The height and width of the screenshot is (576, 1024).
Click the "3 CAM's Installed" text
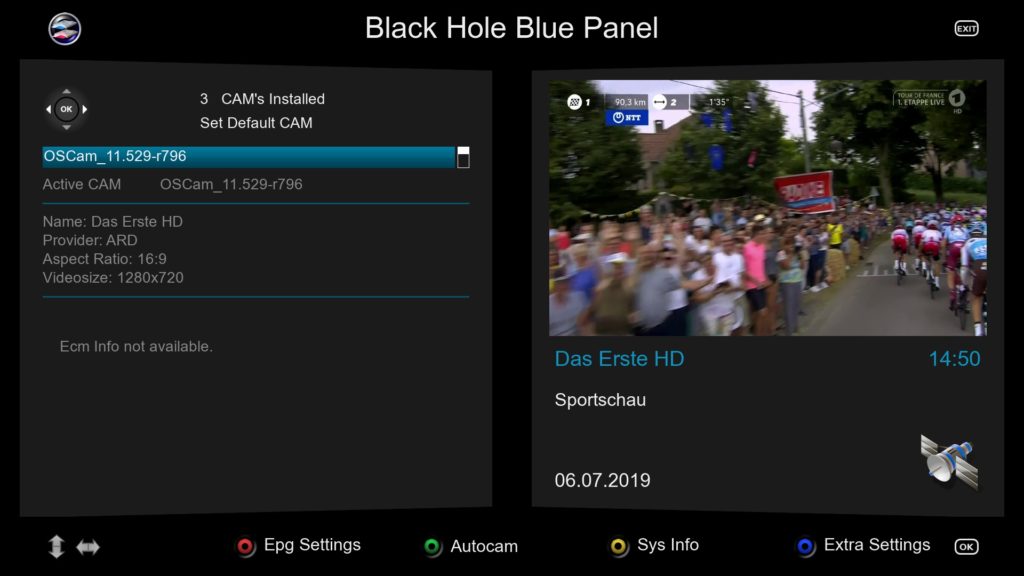(x=263, y=99)
